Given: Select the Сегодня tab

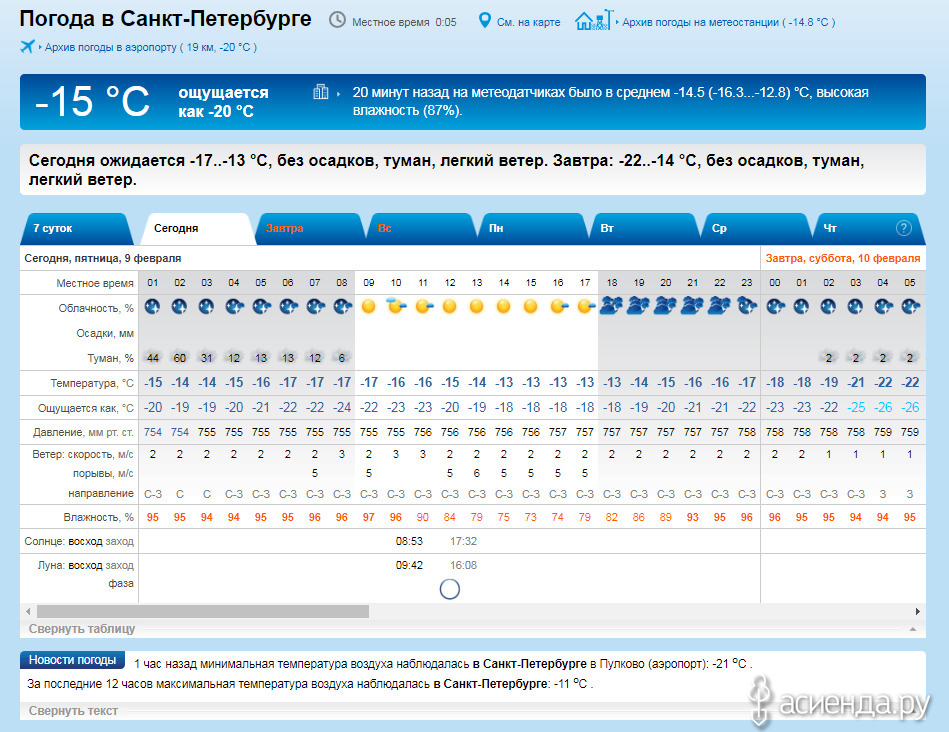Looking at the screenshot, I should point(197,228).
